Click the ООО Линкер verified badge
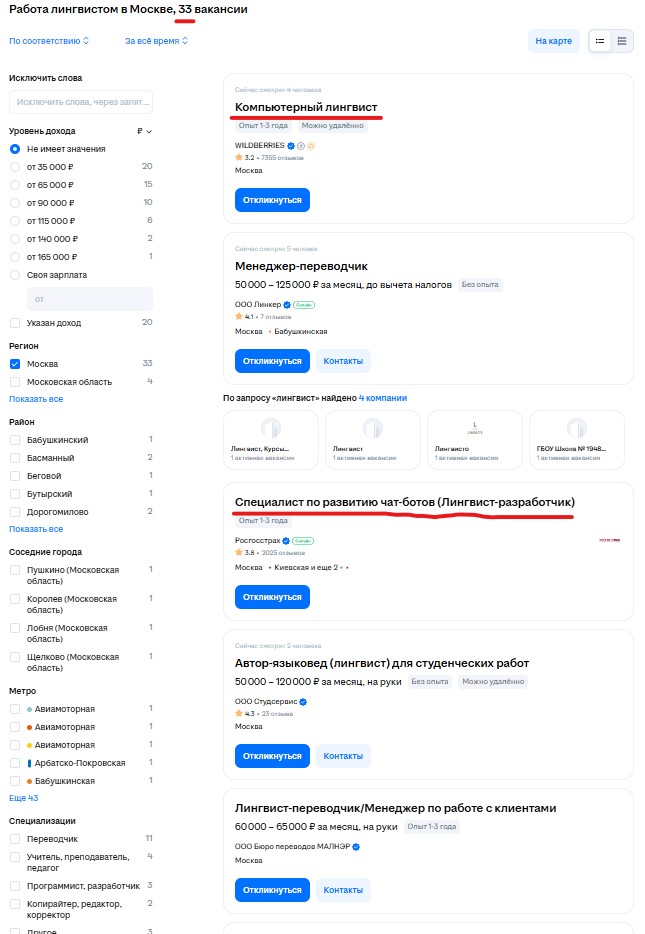The height and width of the screenshot is (934, 645). pos(287,304)
